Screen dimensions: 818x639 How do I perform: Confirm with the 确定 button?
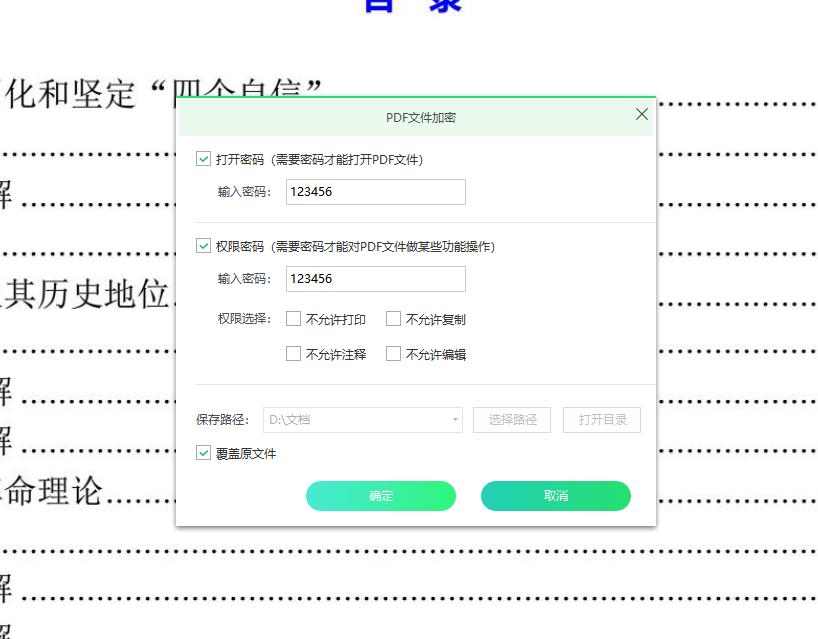(x=381, y=496)
